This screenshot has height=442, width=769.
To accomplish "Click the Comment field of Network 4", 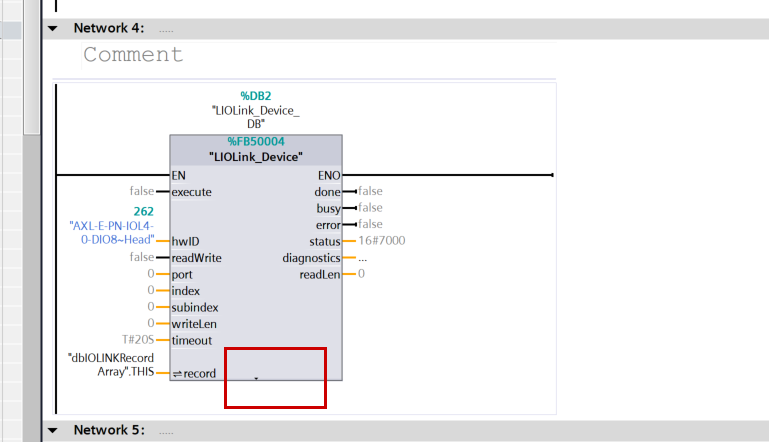I will 133,55.
